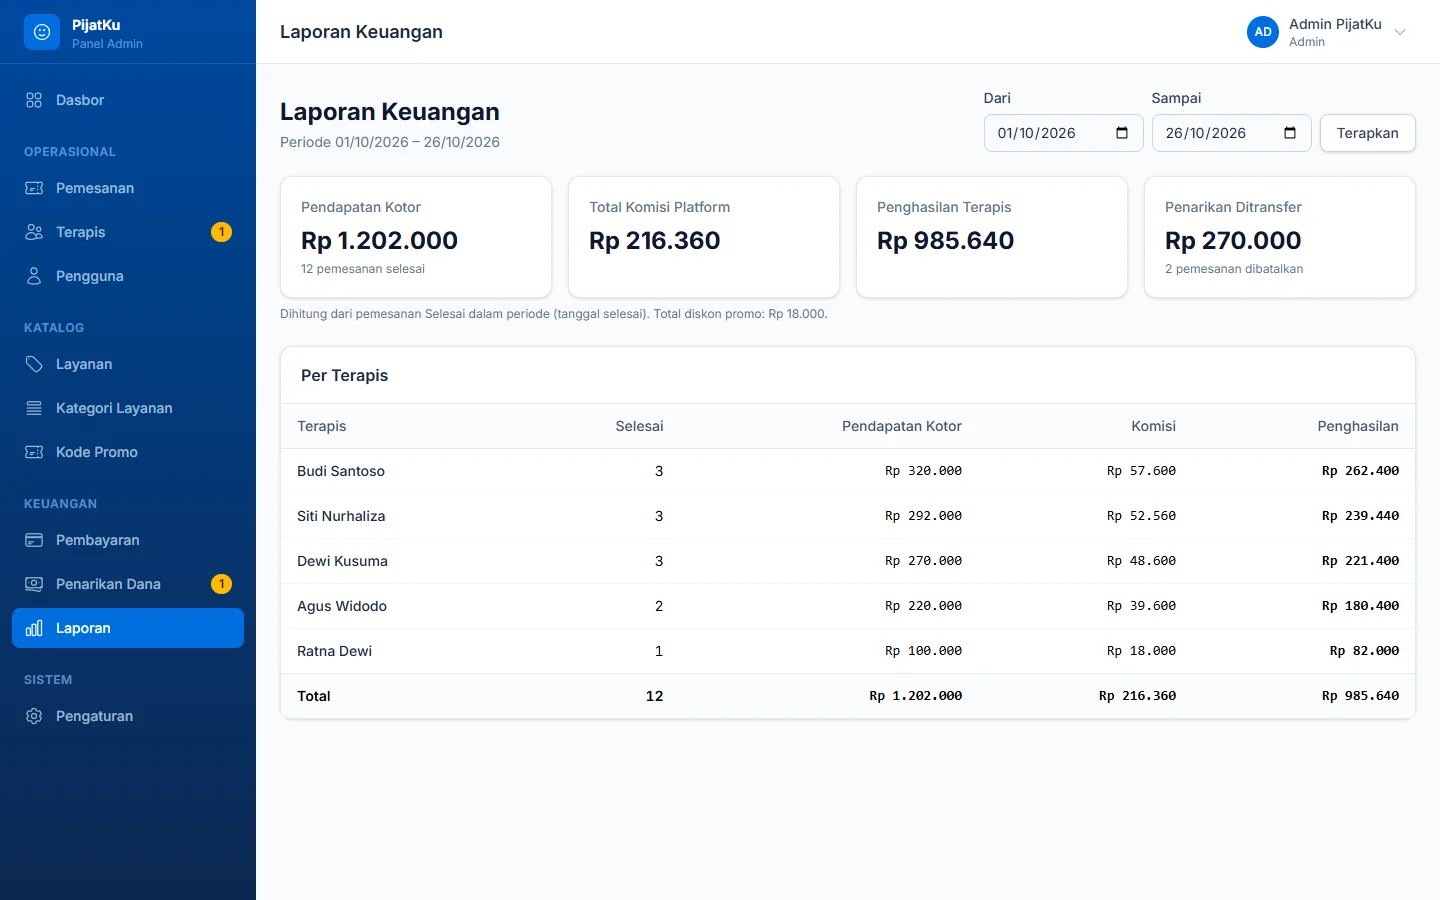Viewport: 1440px width, 900px height.
Task: Click the PijatKu smiley logo icon
Action: coord(42,32)
